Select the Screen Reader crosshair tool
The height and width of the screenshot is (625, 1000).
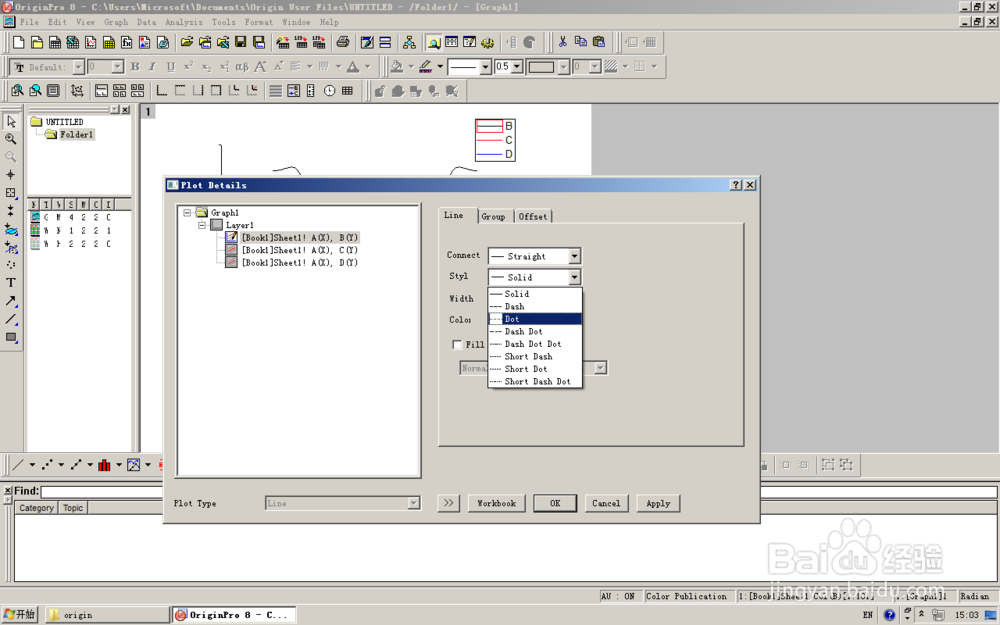click(x=11, y=175)
